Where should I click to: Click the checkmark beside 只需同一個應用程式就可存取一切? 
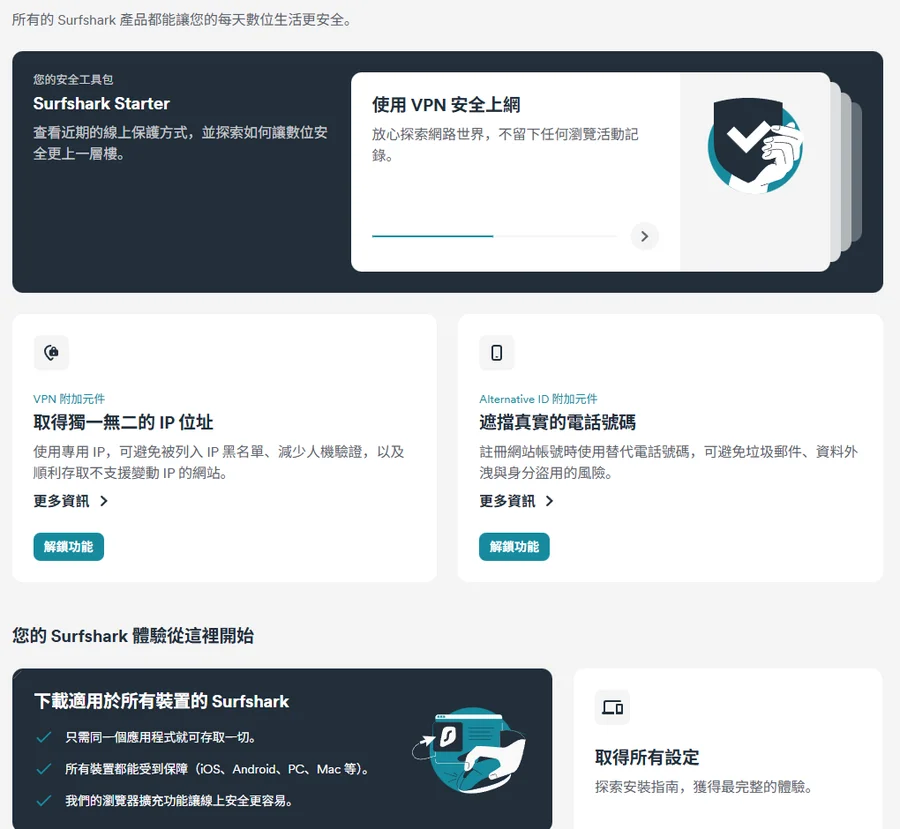click(x=43, y=737)
